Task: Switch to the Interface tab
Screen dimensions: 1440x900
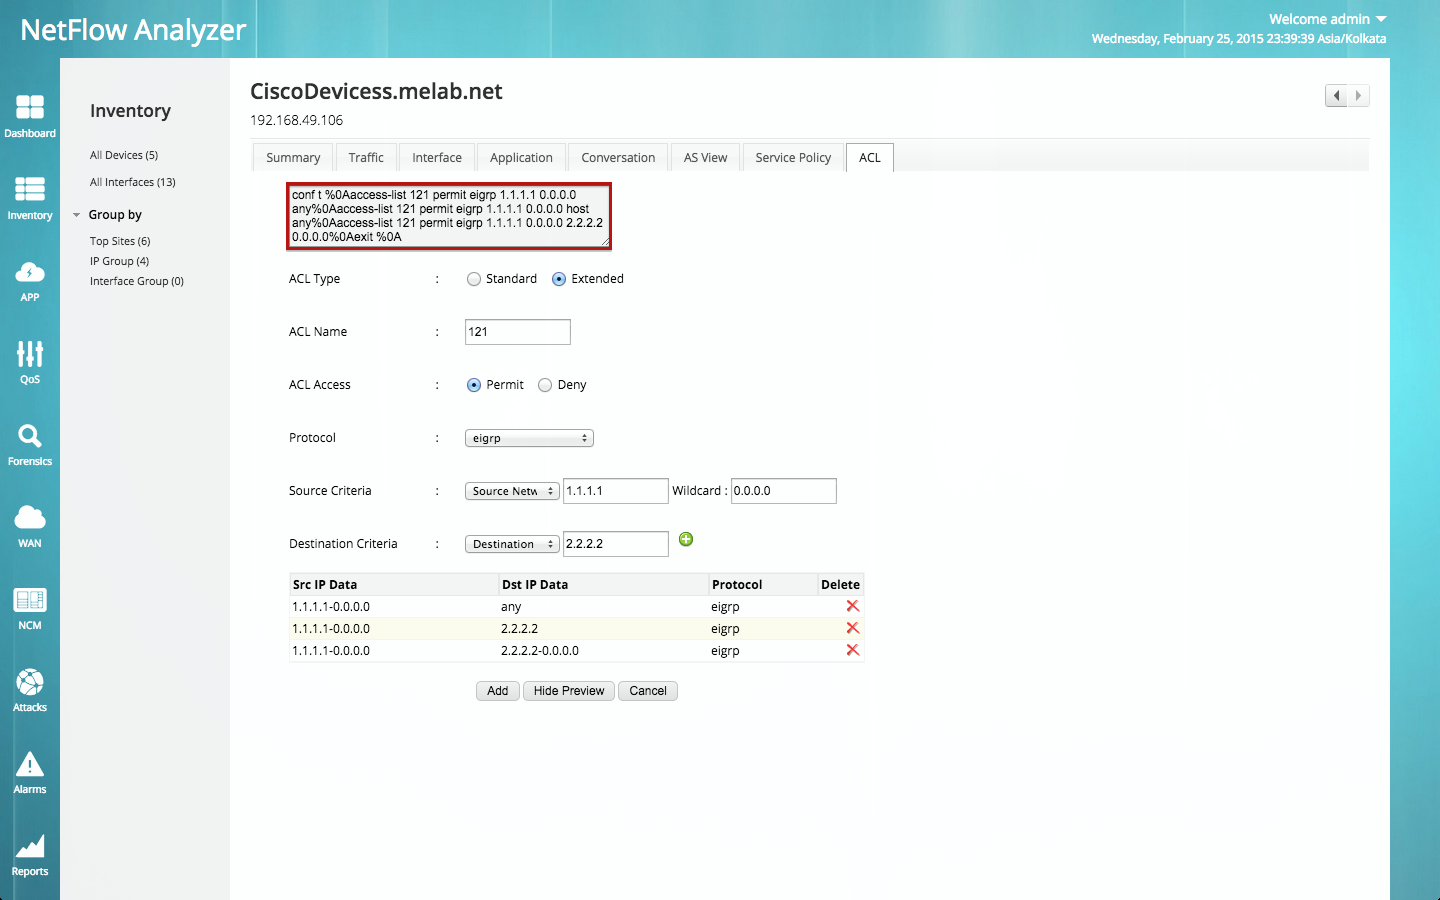Action: click(437, 158)
